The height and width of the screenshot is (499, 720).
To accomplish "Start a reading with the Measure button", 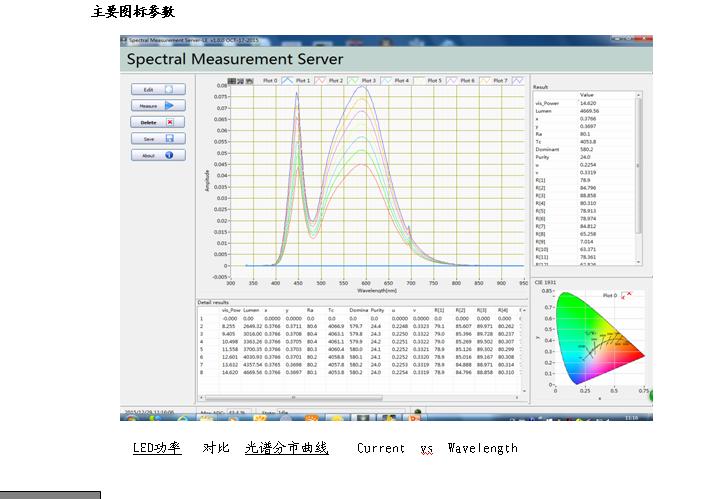I will 158,105.
